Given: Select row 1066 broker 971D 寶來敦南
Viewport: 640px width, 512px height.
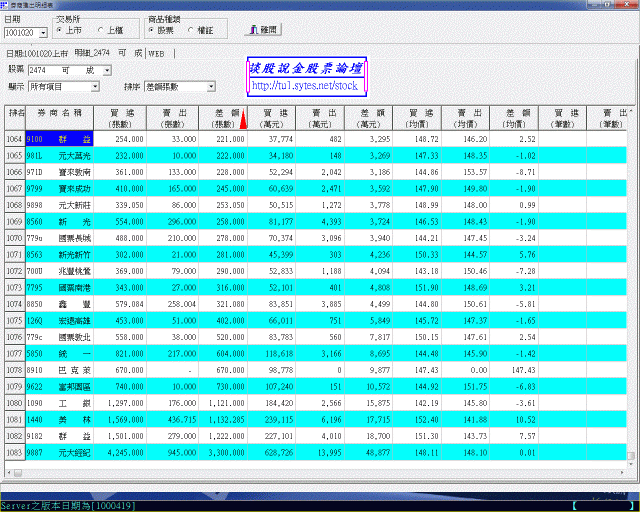Looking at the screenshot, I should click(60, 172).
